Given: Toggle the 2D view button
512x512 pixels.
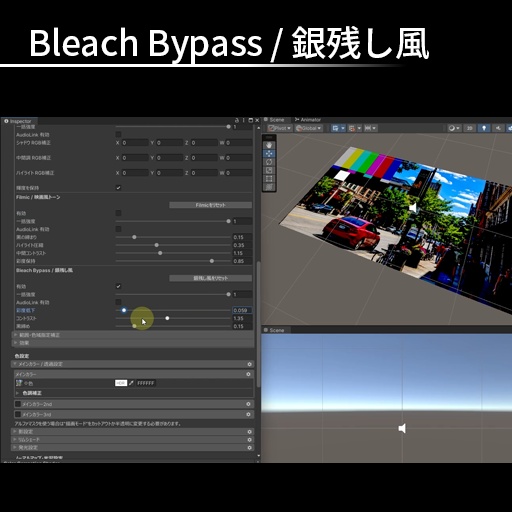Looking at the screenshot, I should click(469, 128).
